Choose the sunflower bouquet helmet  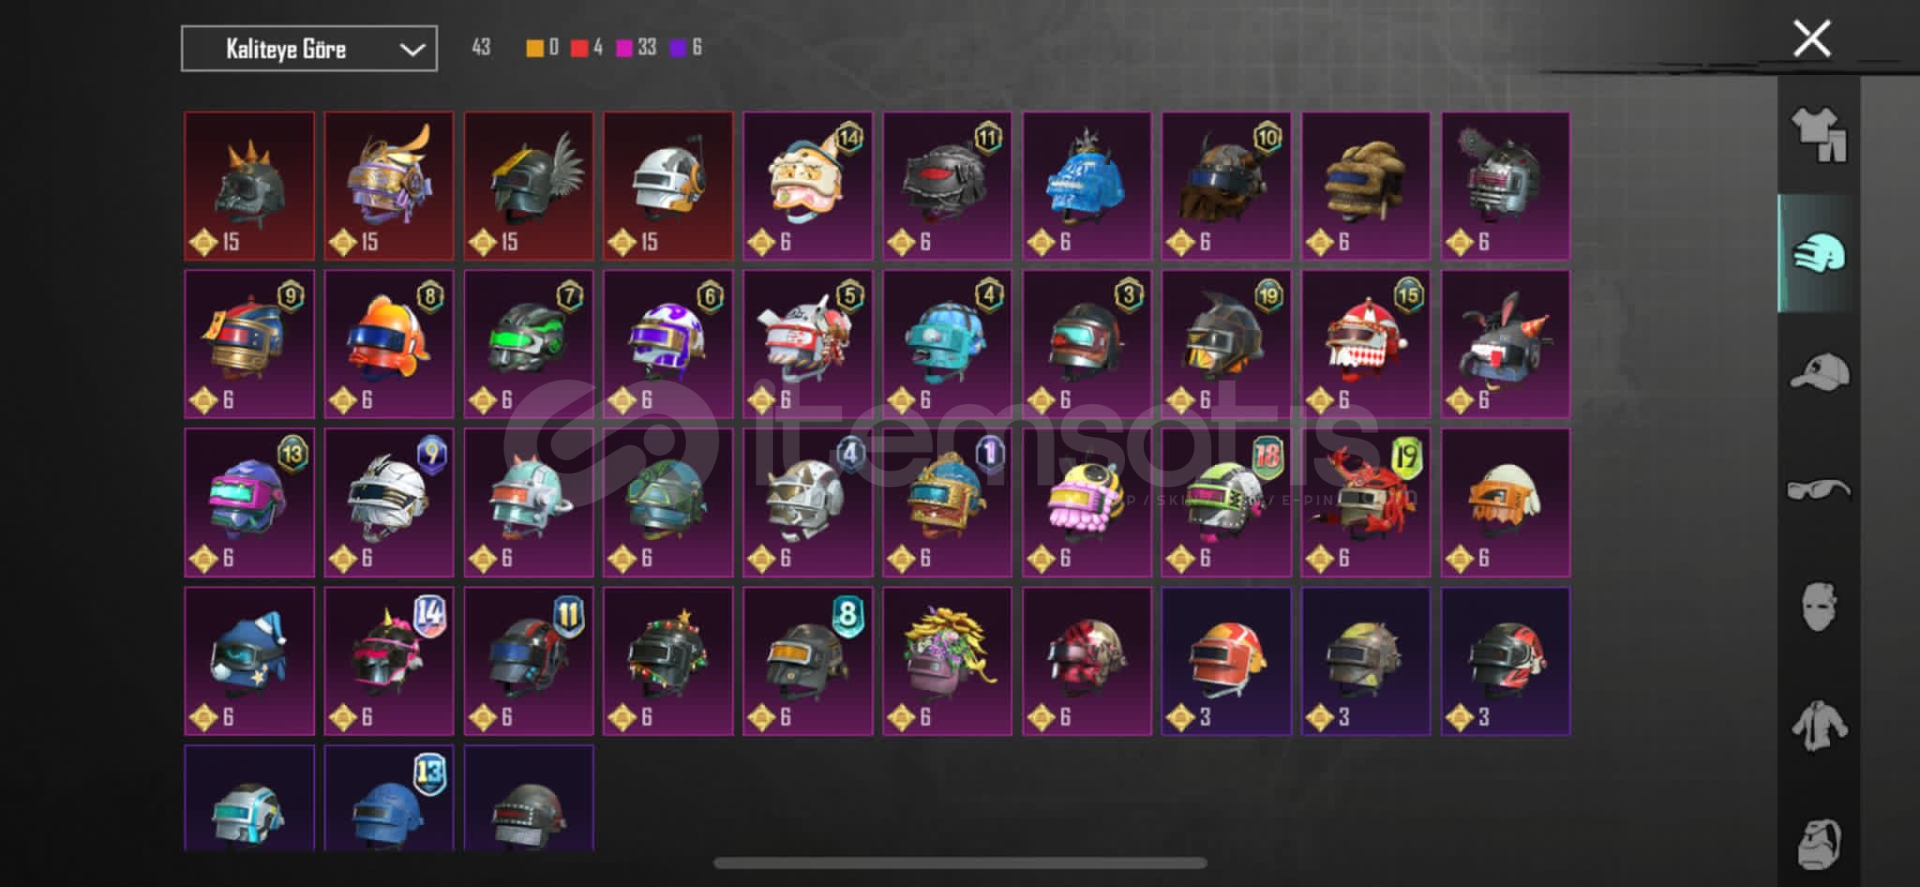click(947, 661)
